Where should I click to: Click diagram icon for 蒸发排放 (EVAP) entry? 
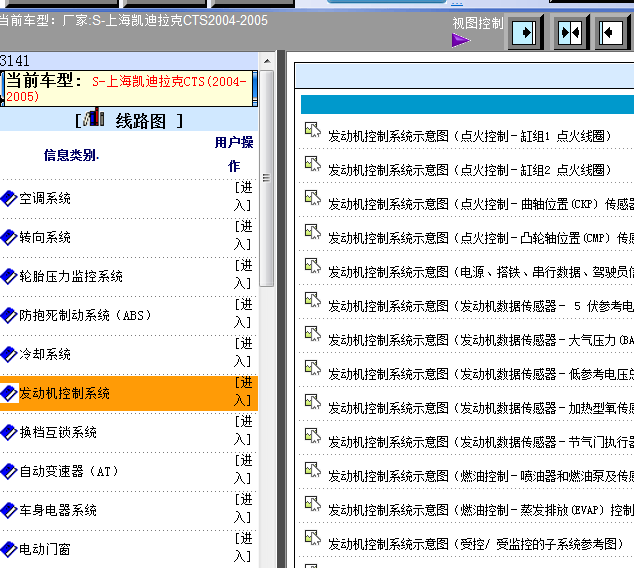[x=313, y=504]
